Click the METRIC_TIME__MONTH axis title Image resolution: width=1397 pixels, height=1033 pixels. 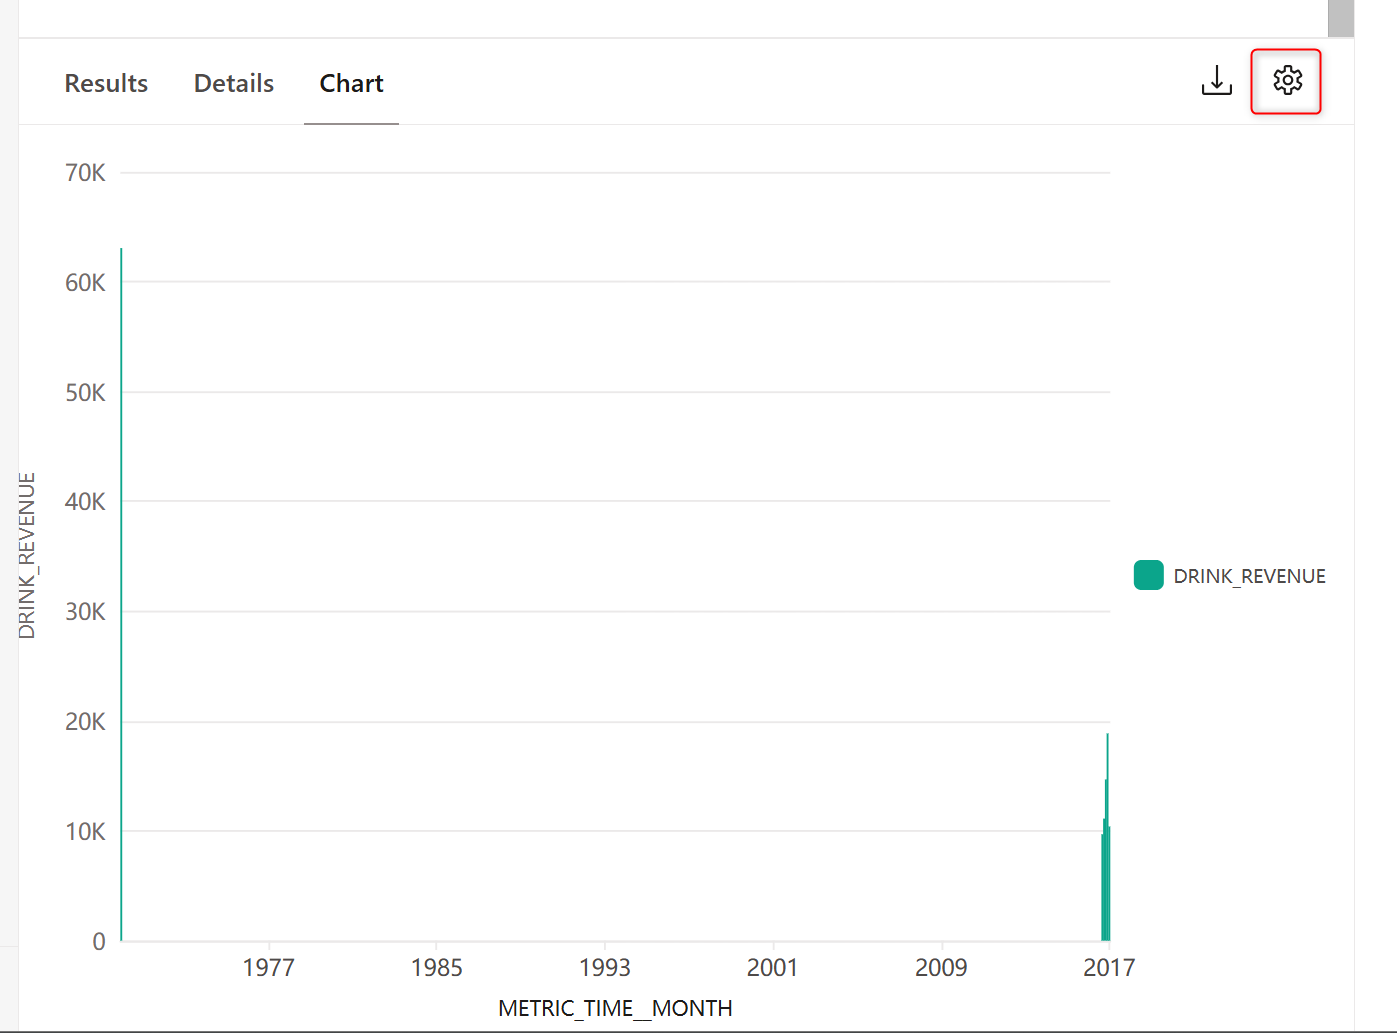pos(615,1008)
